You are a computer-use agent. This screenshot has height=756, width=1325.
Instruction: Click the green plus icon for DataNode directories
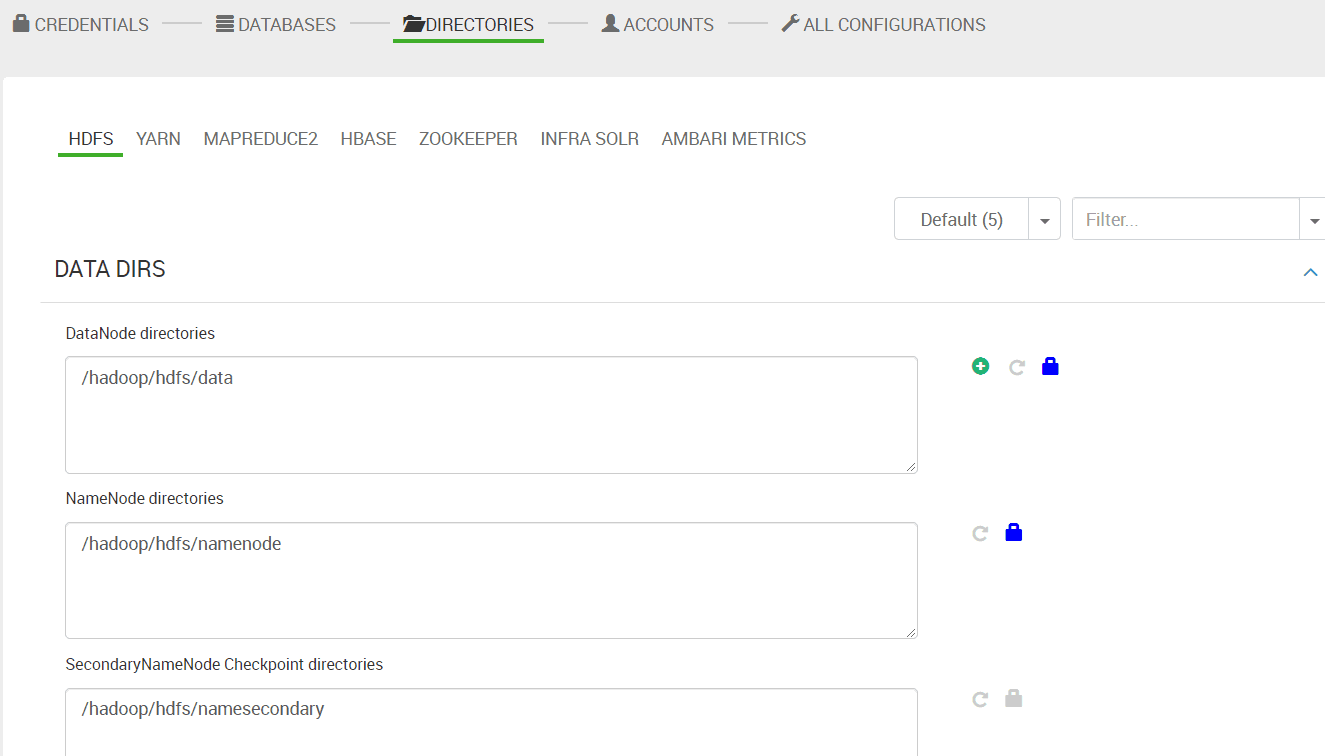(x=980, y=367)
